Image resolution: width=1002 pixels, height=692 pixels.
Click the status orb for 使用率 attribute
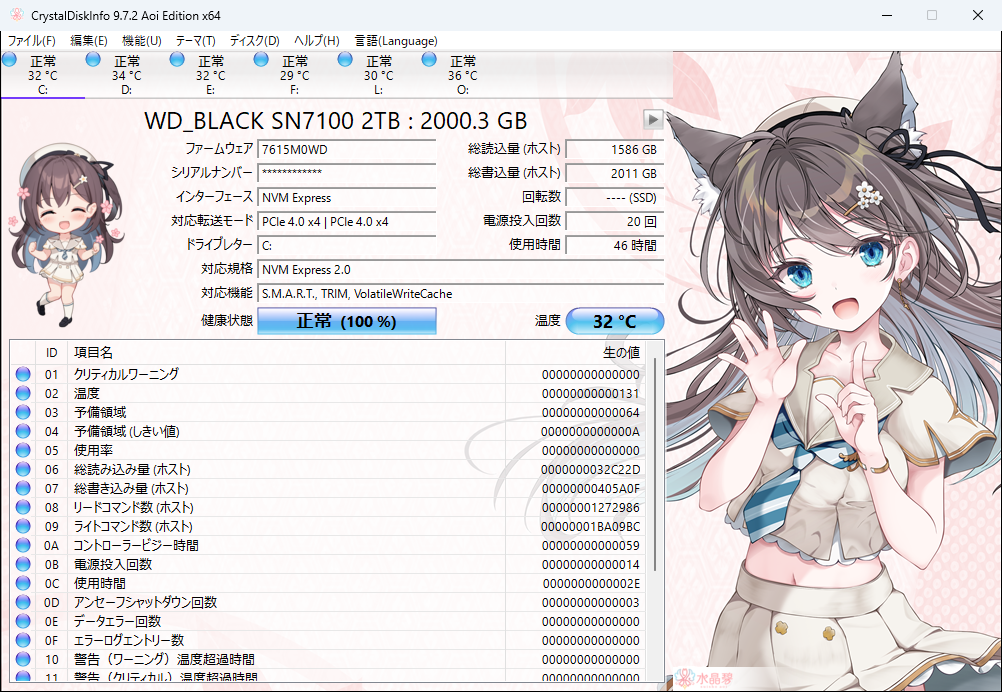pos(23,451)
